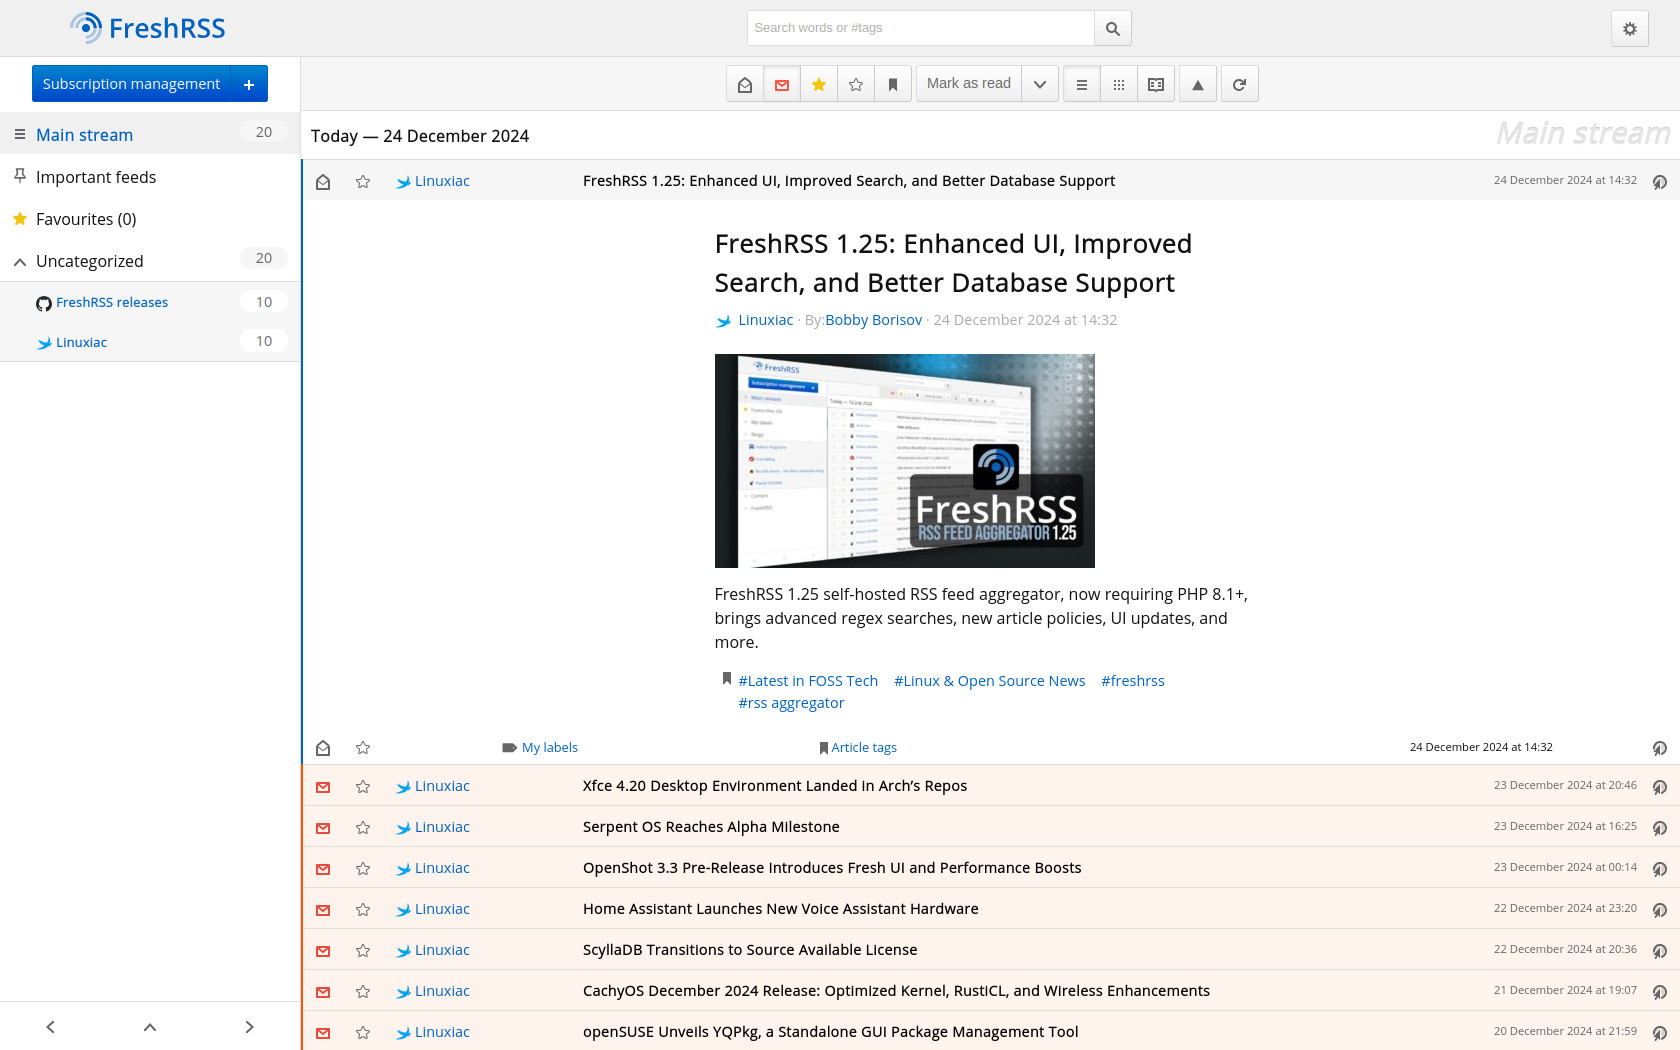Open Xfce 4.20 Desktop Environment article
The width and height of the screenshot is (1680, 1050).
pyautogui.click(x=775, y=786)
